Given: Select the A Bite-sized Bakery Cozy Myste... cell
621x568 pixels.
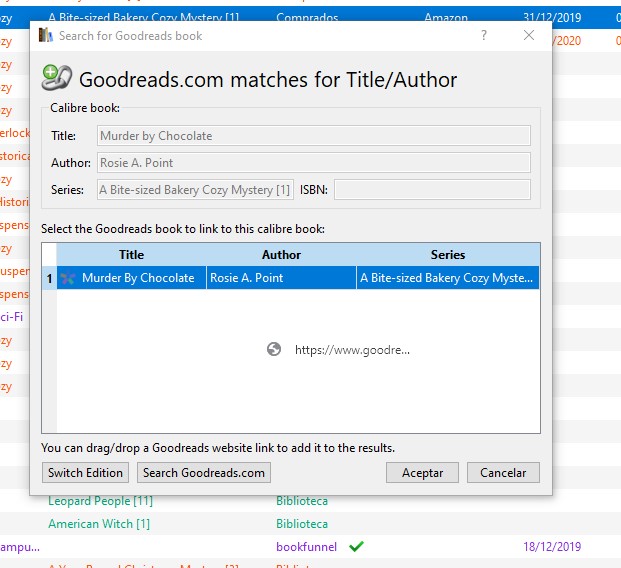Looking at the screenshot, I should pyautogui.click(x=448, y=278).
